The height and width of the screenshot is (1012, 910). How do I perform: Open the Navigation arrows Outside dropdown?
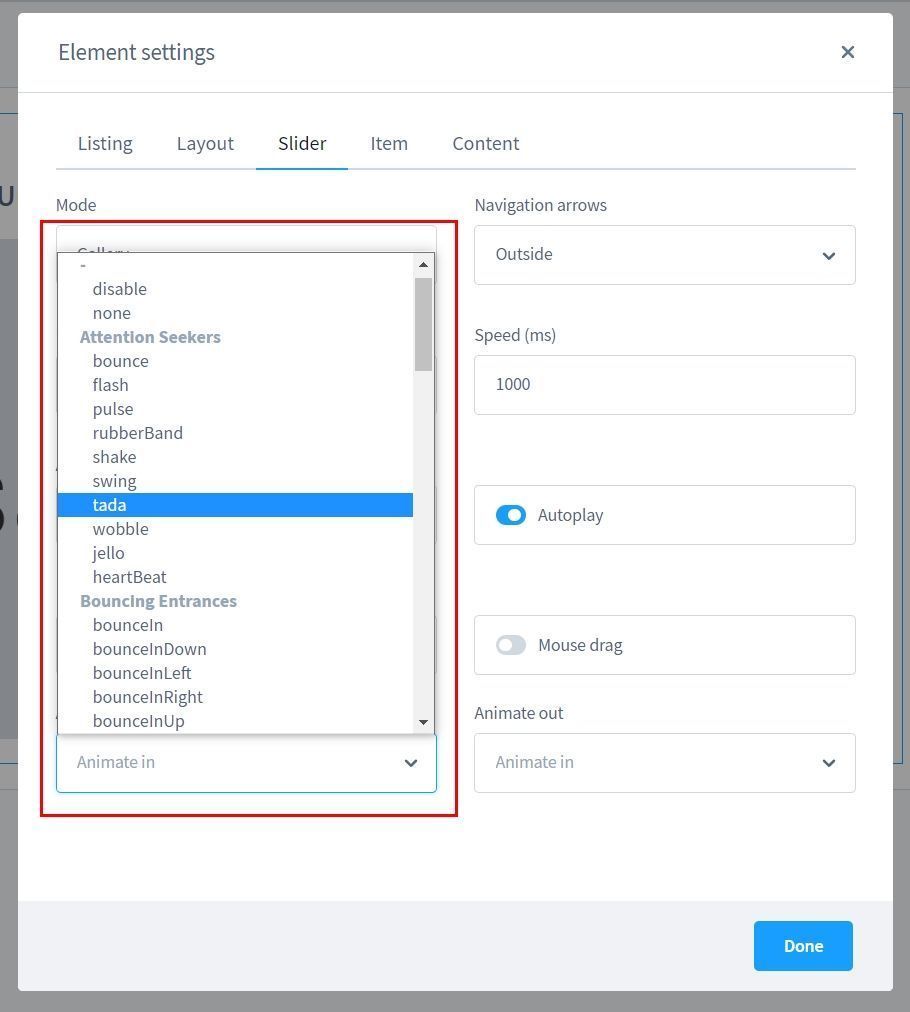pos(664,255)
